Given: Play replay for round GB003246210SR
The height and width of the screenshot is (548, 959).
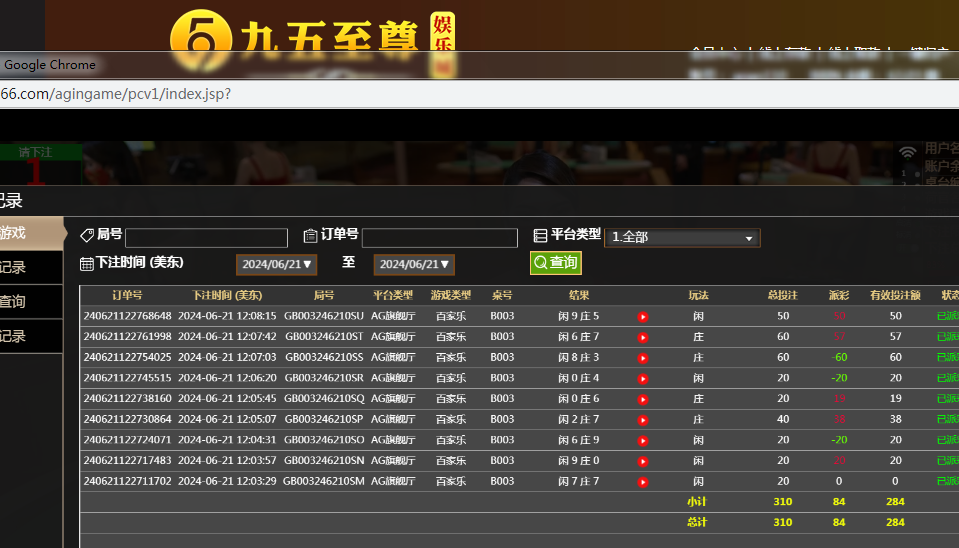Looking at the screenshot, I should pos(643,379).
